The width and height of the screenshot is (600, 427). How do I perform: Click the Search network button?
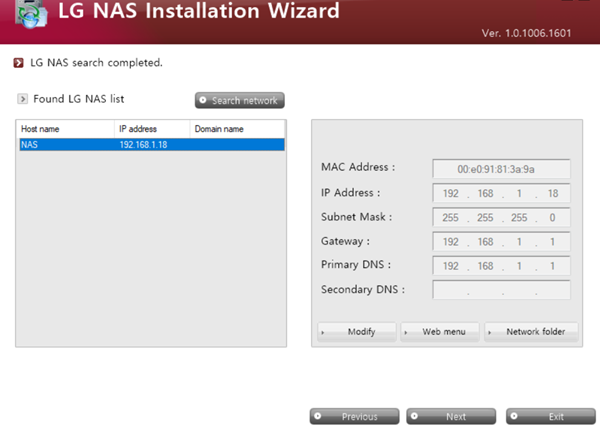point(240,100)
